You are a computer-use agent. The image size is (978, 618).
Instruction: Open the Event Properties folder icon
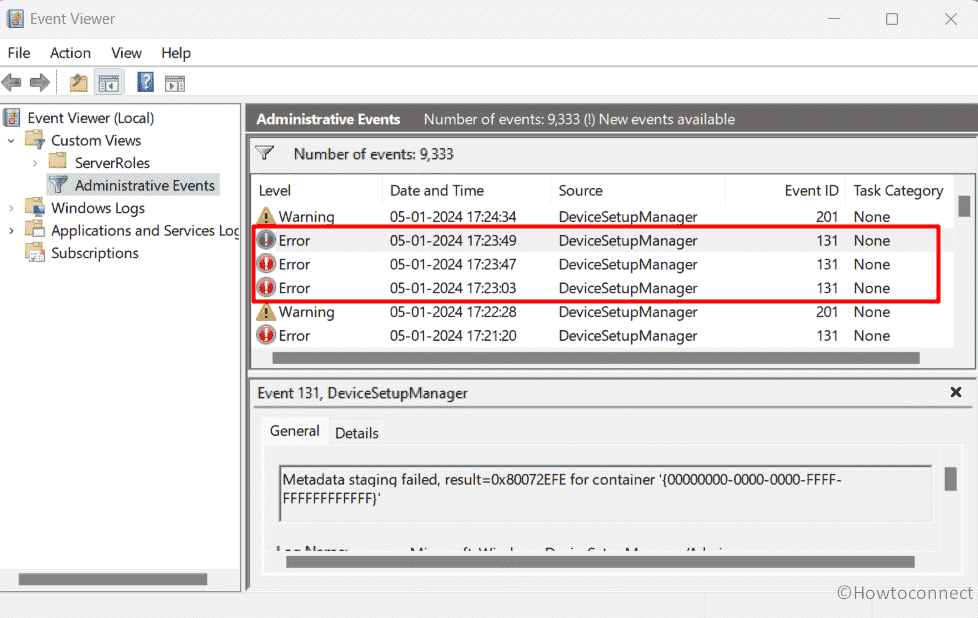pyautogui.click(x=77, y=82)
